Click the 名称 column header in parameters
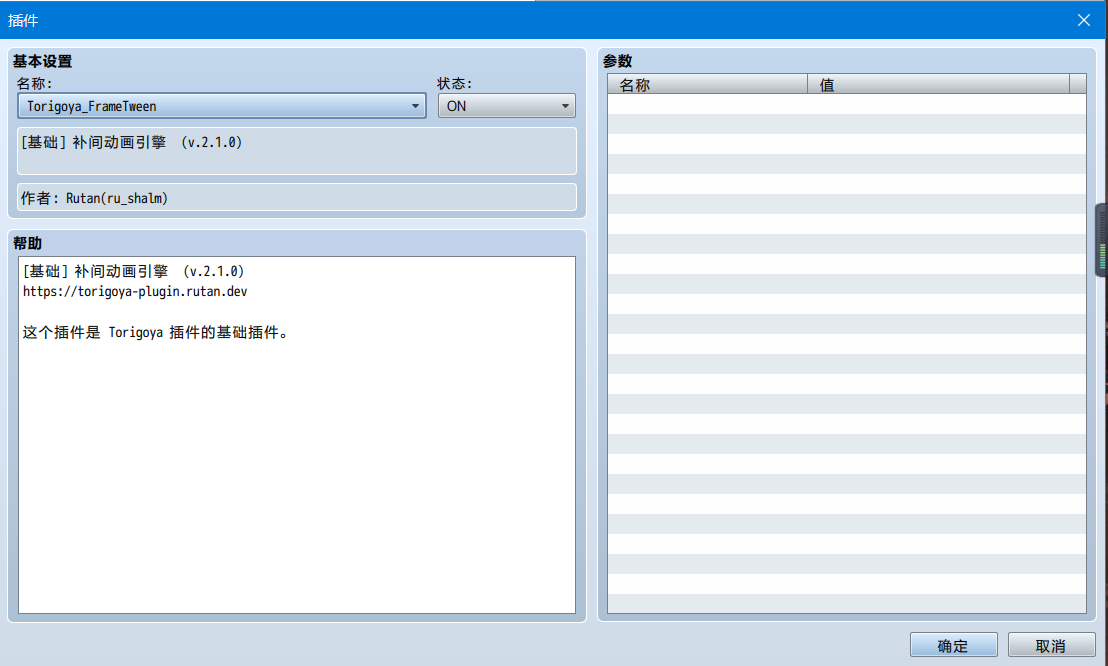This screenshot has height=666, width=1108. coord(707,85)
